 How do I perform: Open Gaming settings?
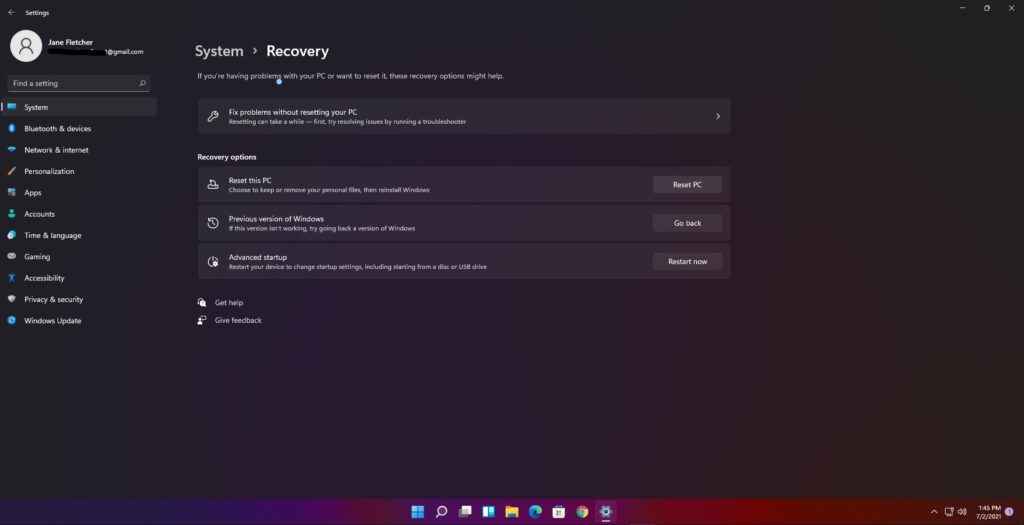[79, 257]
